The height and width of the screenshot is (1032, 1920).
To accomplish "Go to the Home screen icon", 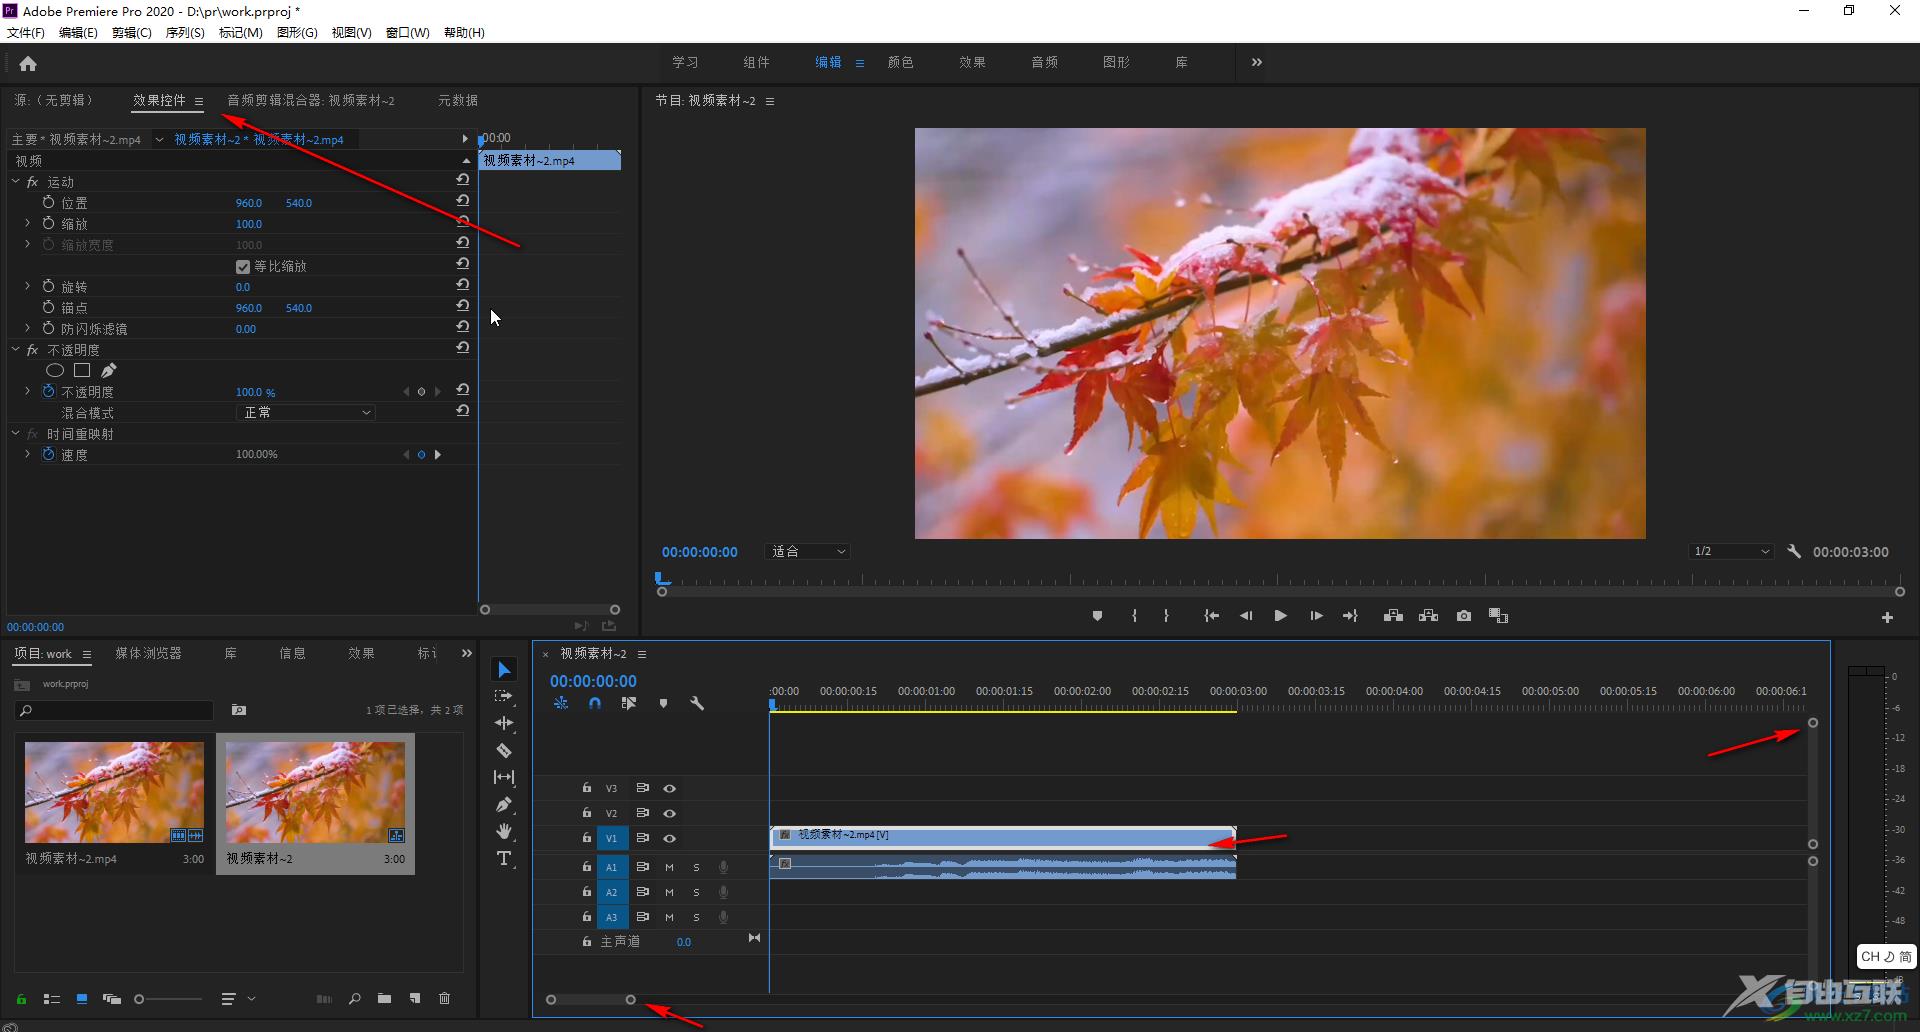I will [28, 64].
